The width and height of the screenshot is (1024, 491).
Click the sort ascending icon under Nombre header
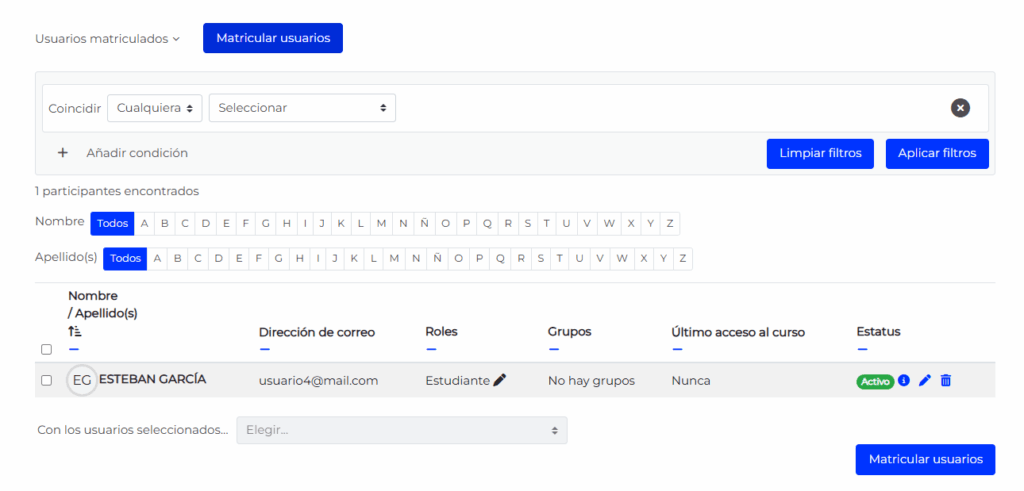click(x=75, y=330)
